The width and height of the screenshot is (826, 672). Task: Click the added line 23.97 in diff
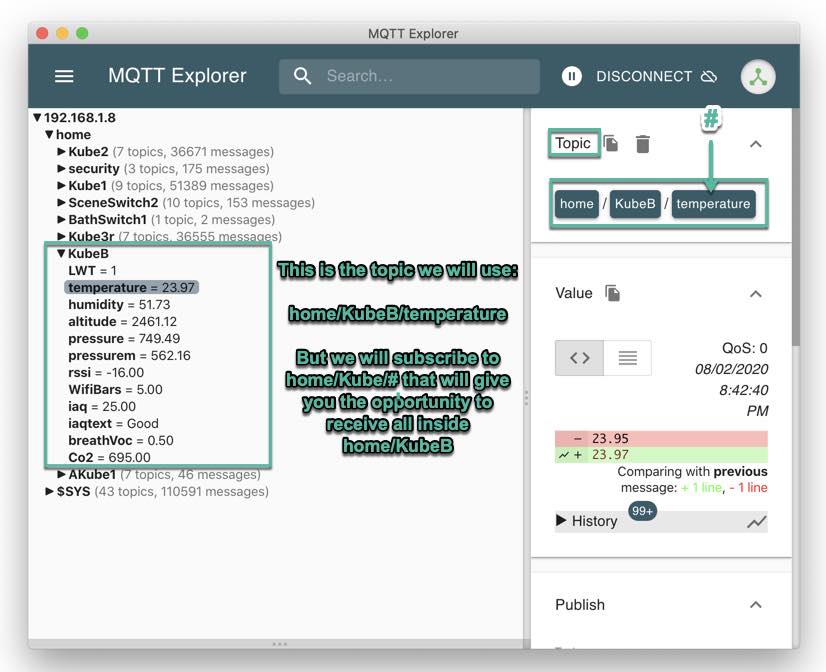(661, 454)
